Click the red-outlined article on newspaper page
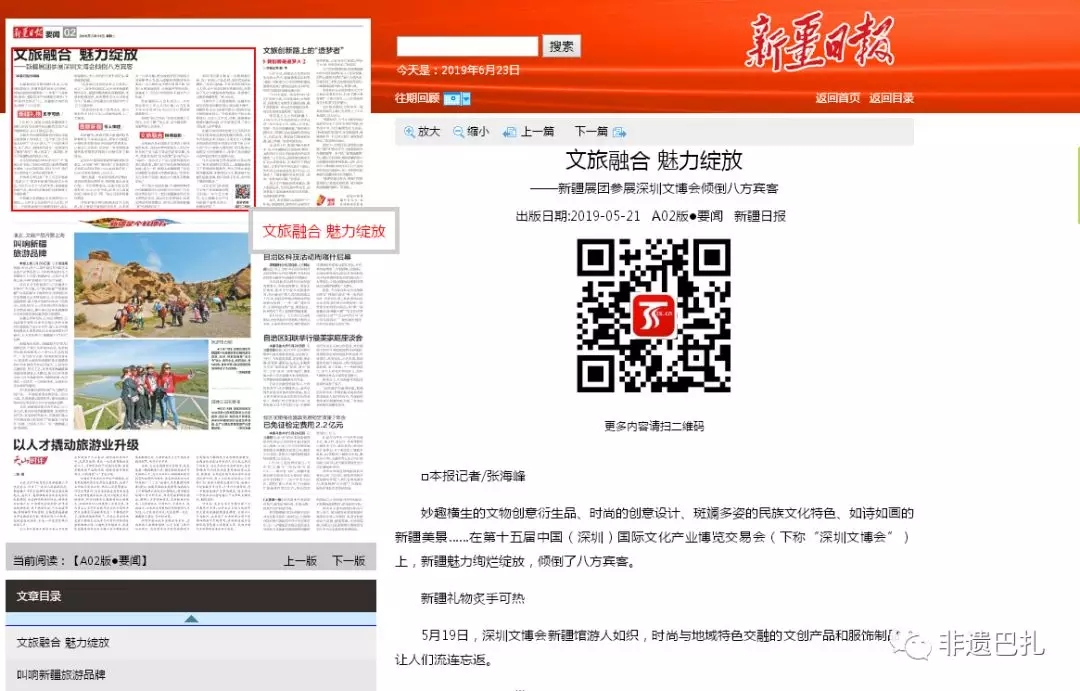 (x=134, y=129)
